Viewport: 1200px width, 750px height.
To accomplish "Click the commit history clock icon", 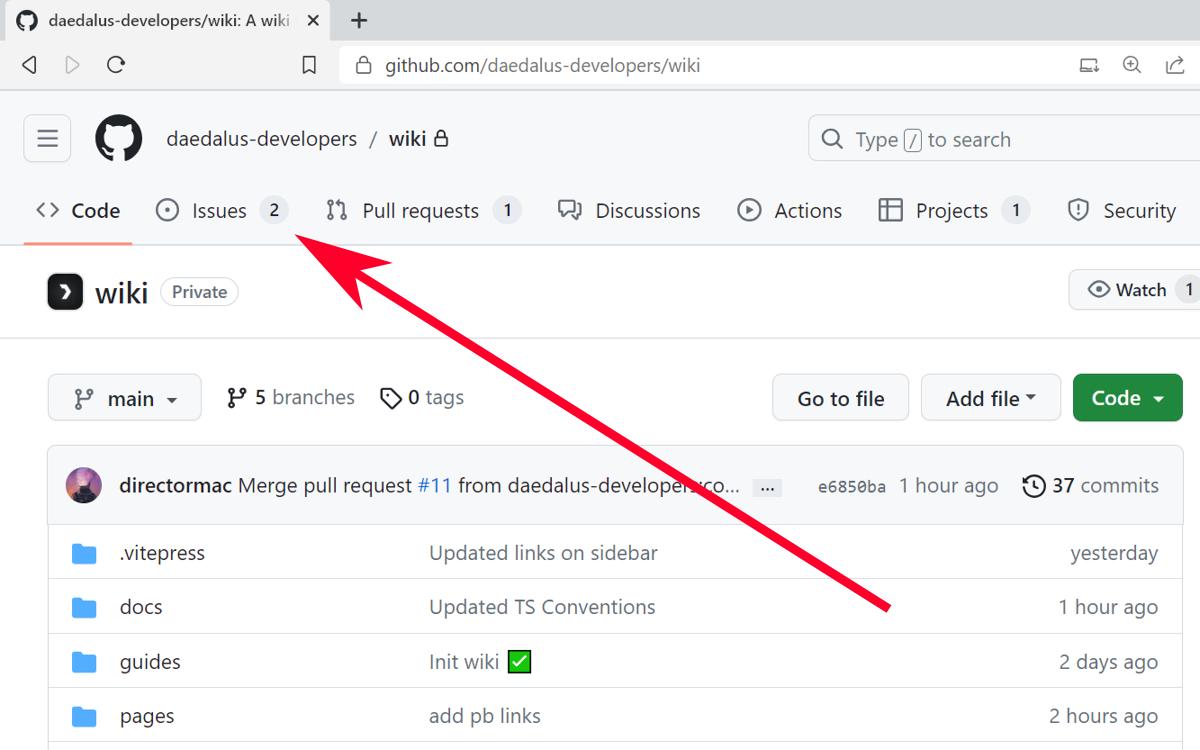I will [1032, 485].
